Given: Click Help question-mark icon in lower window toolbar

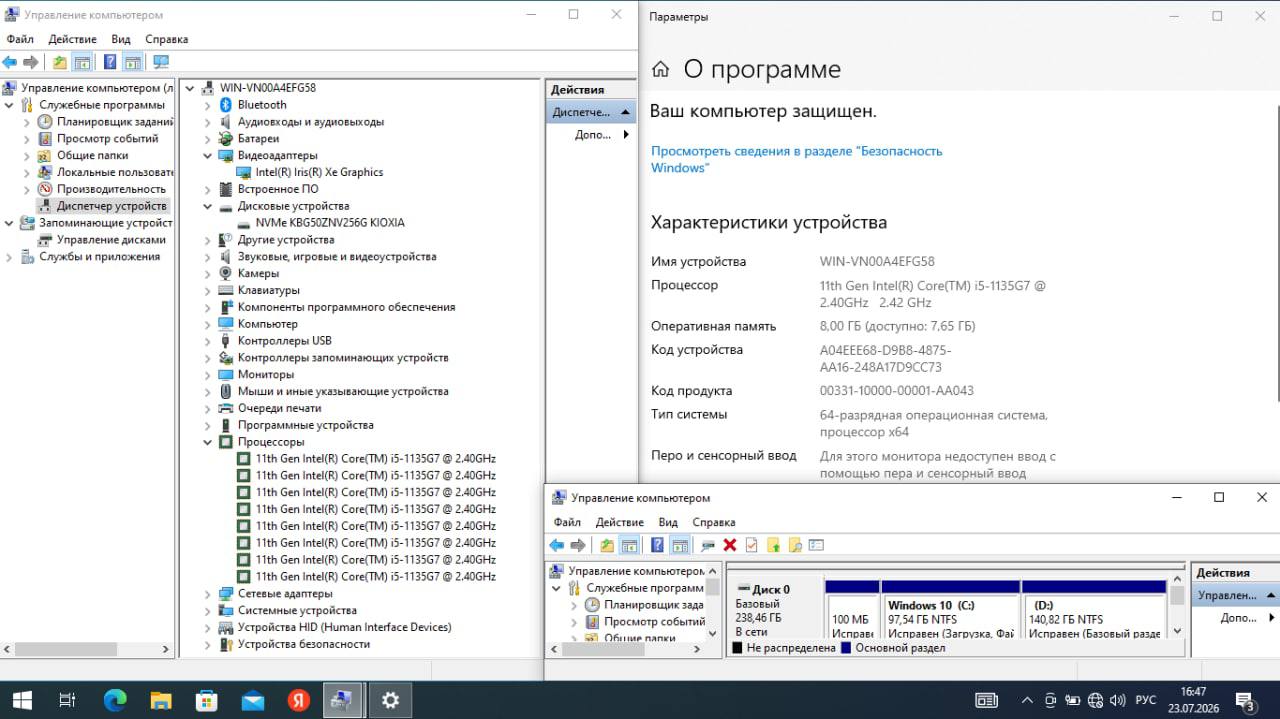Looking at the screenshot, I should click(657, 545).
